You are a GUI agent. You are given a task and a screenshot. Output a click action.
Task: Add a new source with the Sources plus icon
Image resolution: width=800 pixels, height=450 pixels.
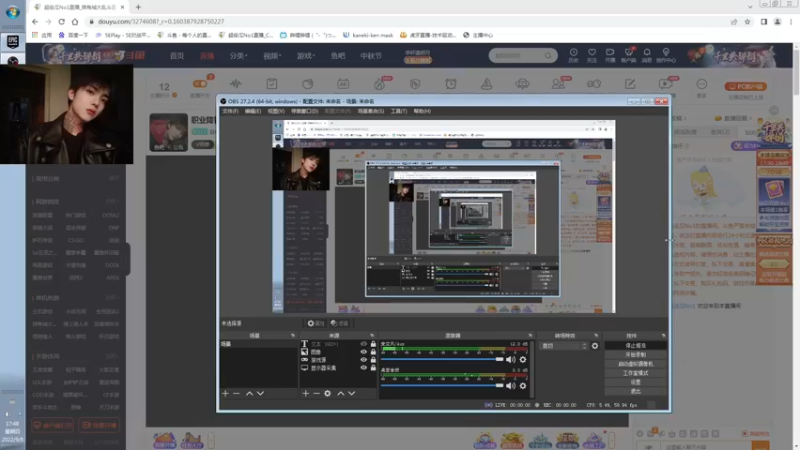(305, 393)
